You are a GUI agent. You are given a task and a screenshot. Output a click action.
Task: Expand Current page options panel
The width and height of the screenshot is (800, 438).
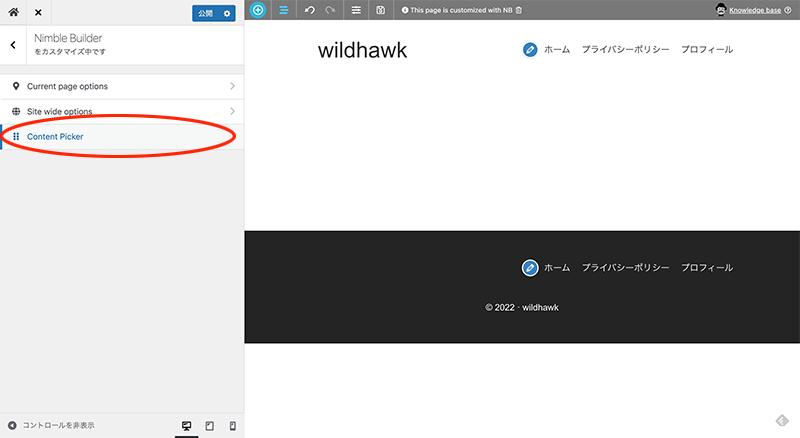point(122,86)
